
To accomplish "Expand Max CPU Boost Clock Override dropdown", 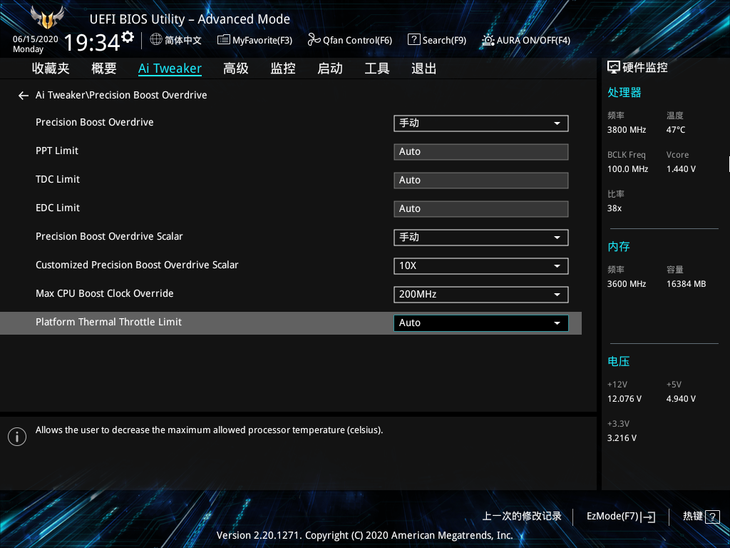I will tap(480, 294).
